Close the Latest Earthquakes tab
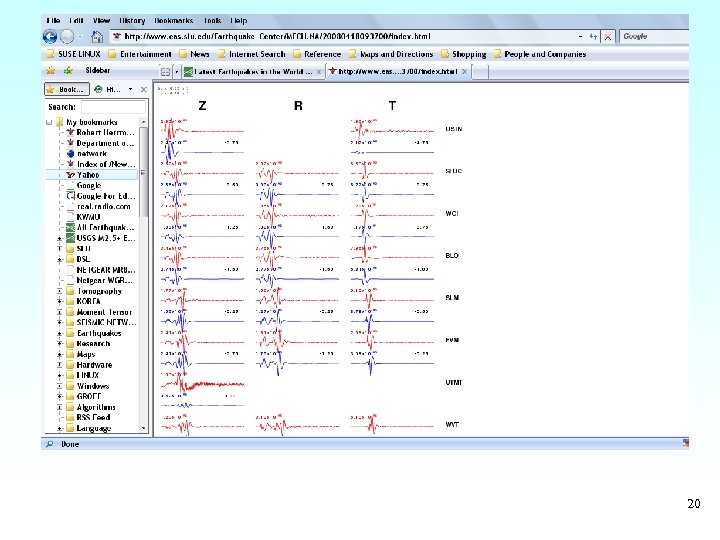The image size is (720, 540). pyautogui.click(x=319, y=71)
